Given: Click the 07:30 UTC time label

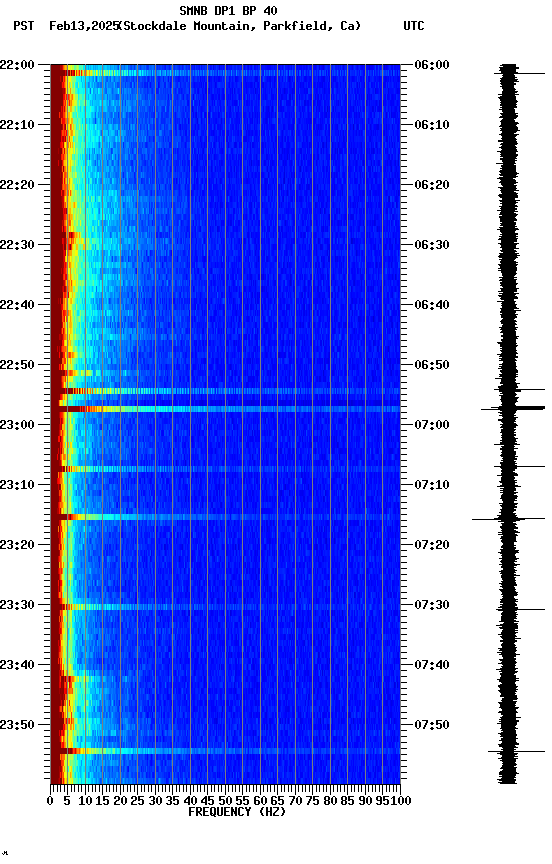Looking at the screenshot, I should coord(431,605).
